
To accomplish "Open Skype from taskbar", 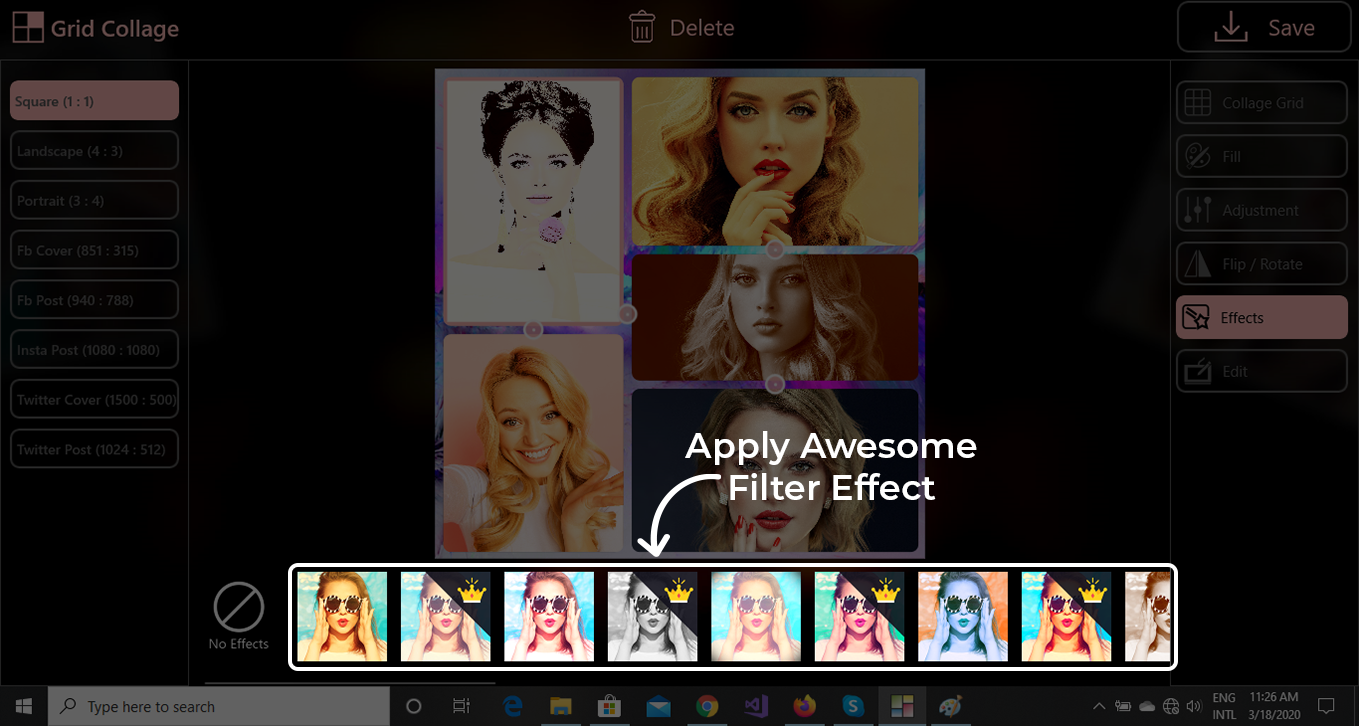I will tap(852, 706).
